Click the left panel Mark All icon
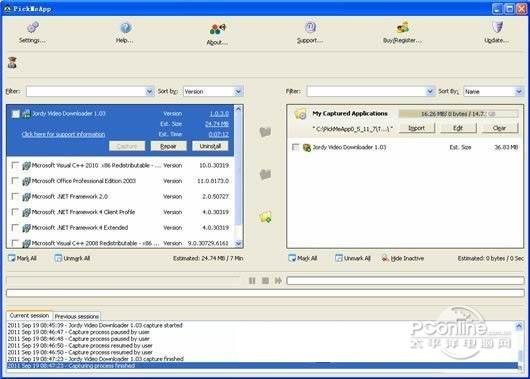The height and width of the screenshot is (379, 530). [x=12, y=258]
